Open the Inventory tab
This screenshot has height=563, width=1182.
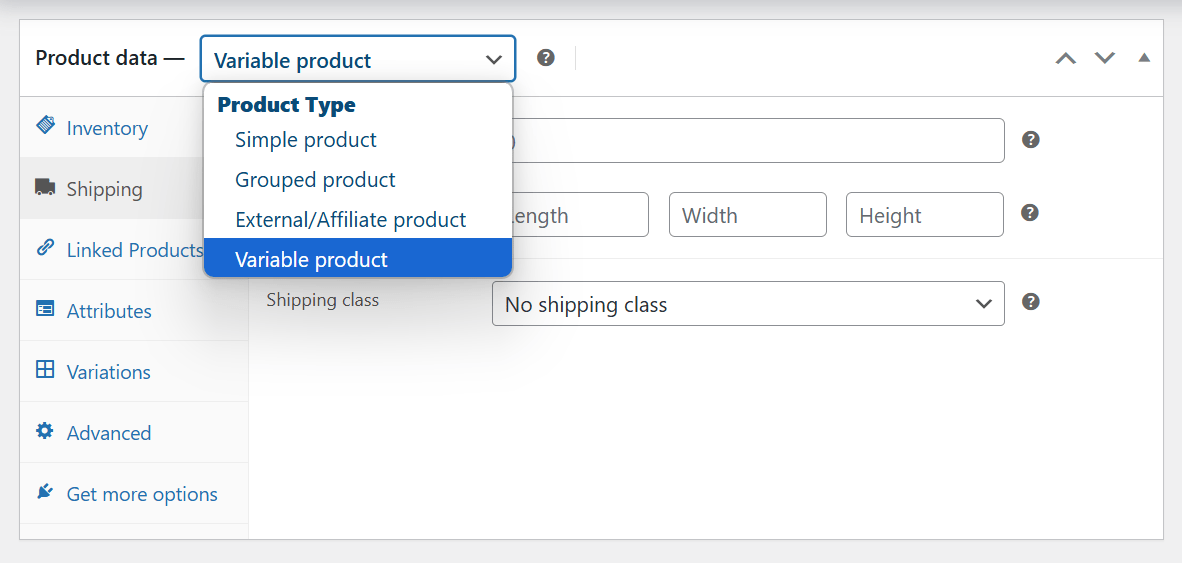[x=133, y=127]
